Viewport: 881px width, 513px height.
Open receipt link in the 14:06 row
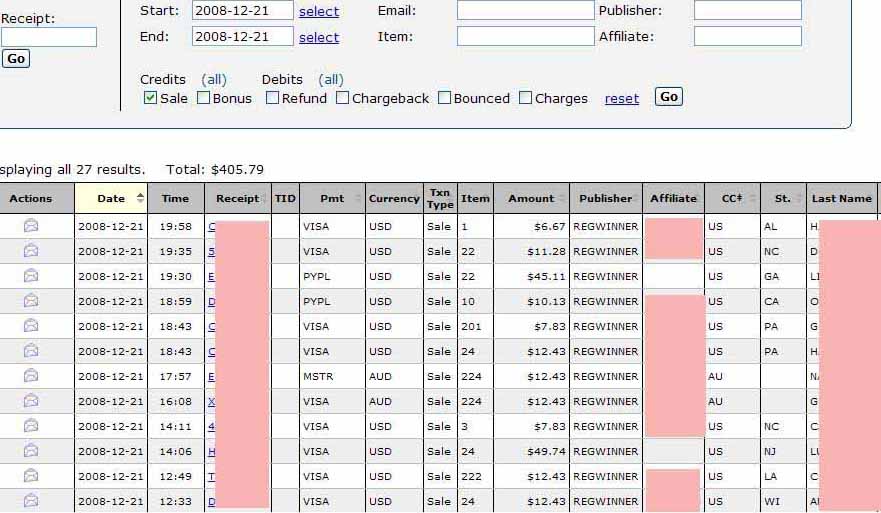tap(211, 451)
